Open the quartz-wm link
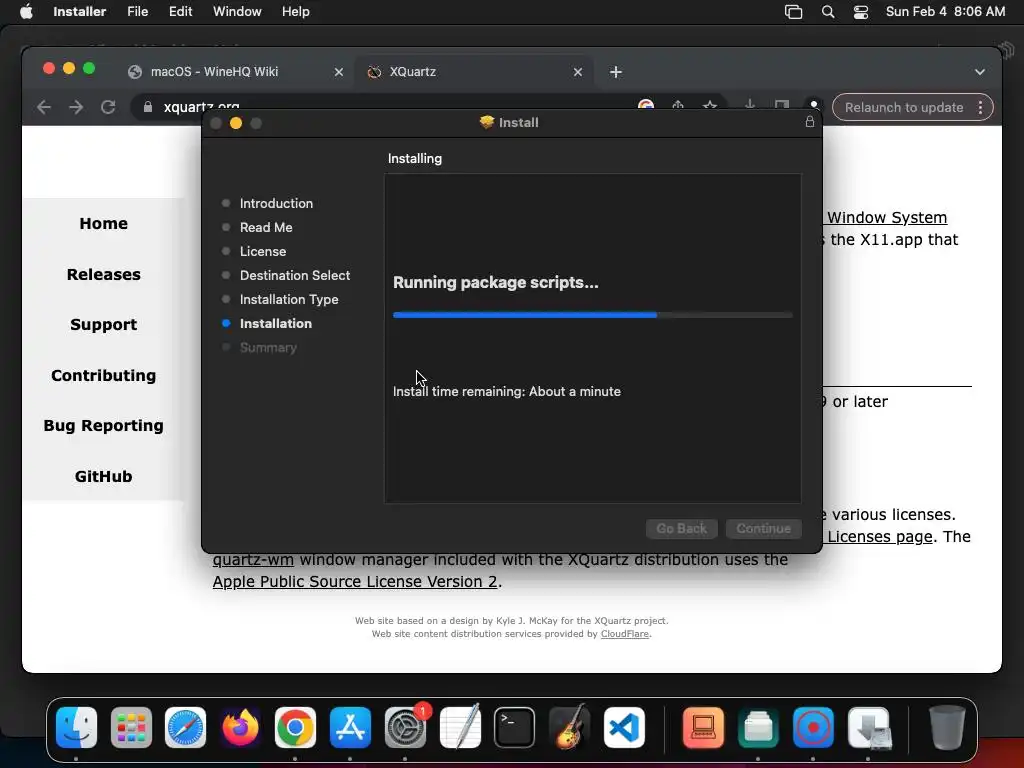 point(253,560)
